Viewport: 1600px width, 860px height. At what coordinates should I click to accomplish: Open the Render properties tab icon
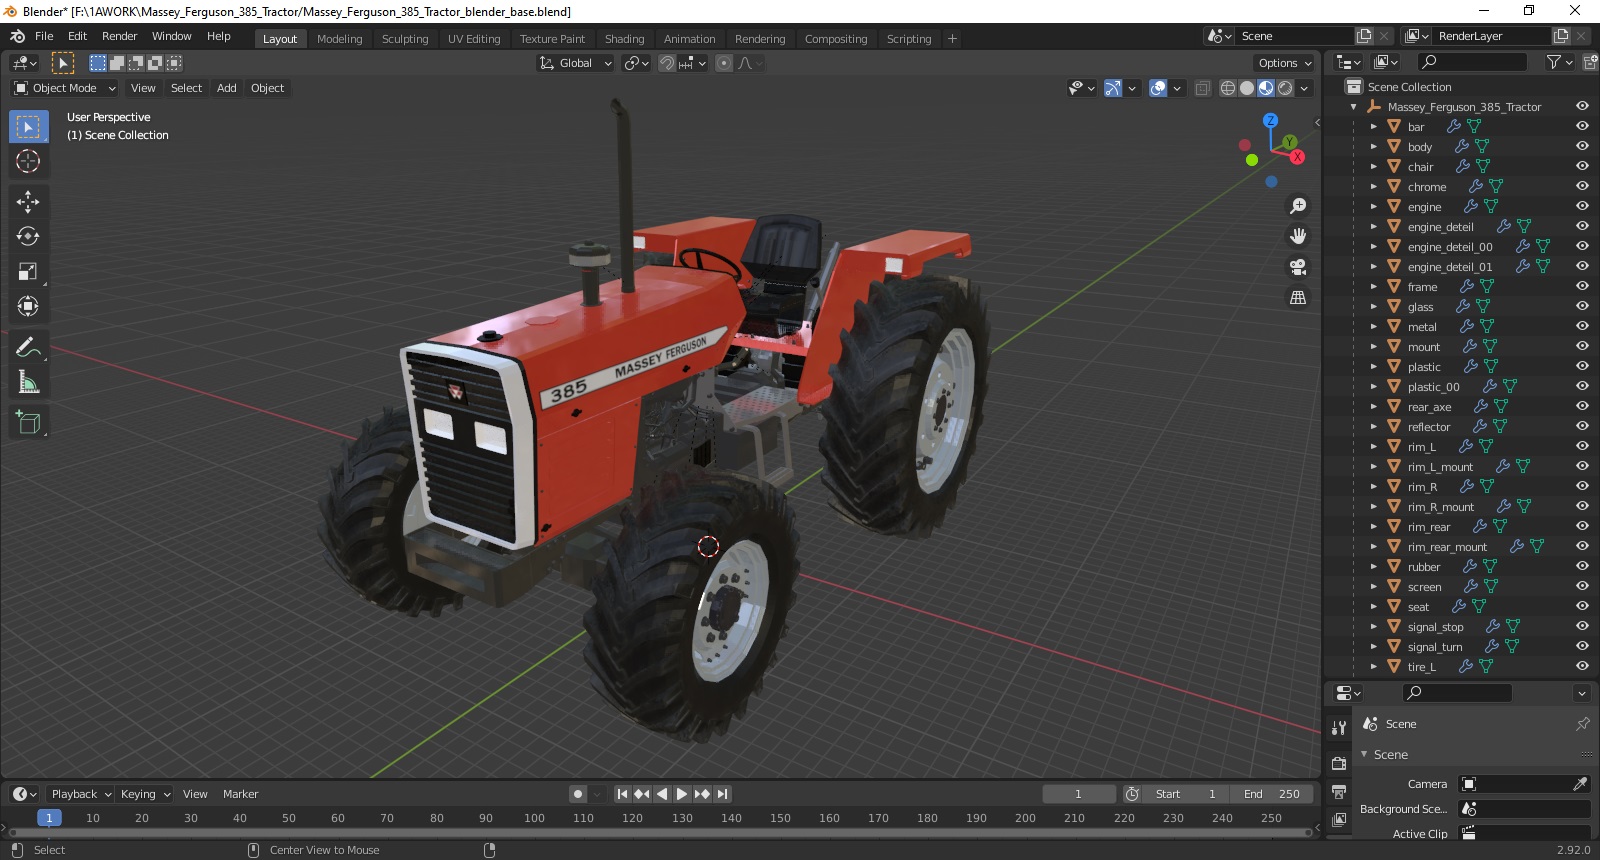(x=1339, y=764)
